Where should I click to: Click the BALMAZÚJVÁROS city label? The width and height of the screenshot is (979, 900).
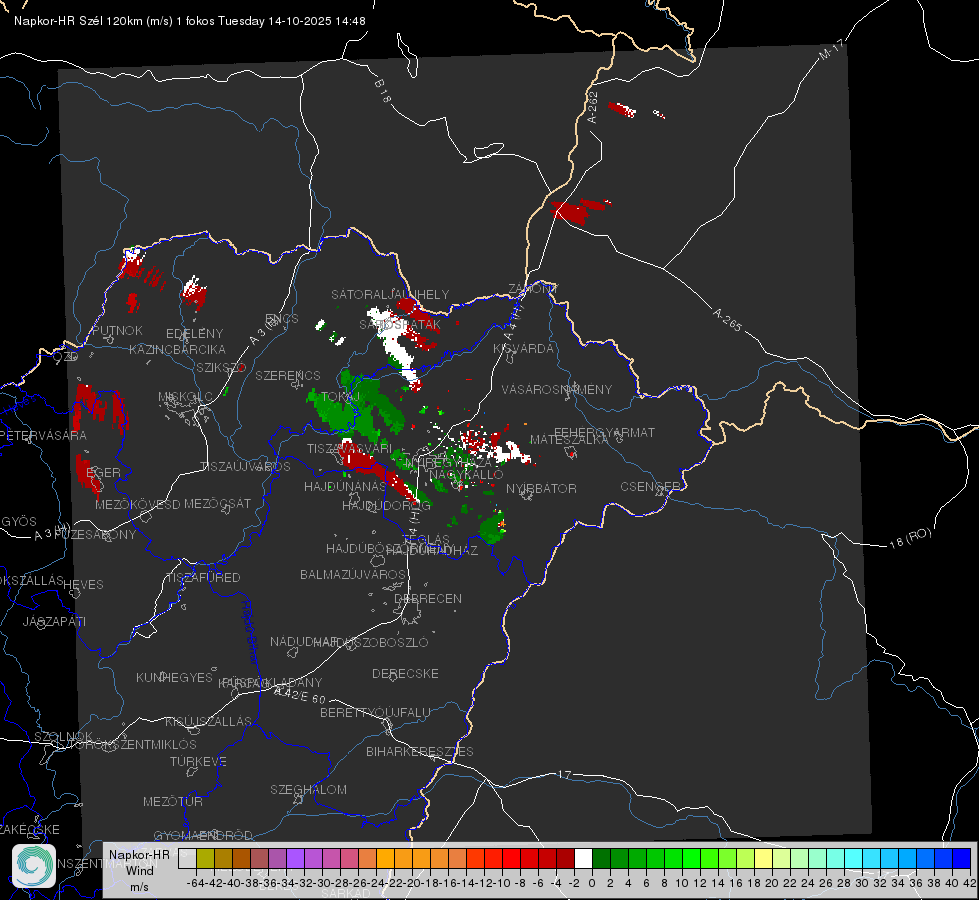(x=353, y=574)
